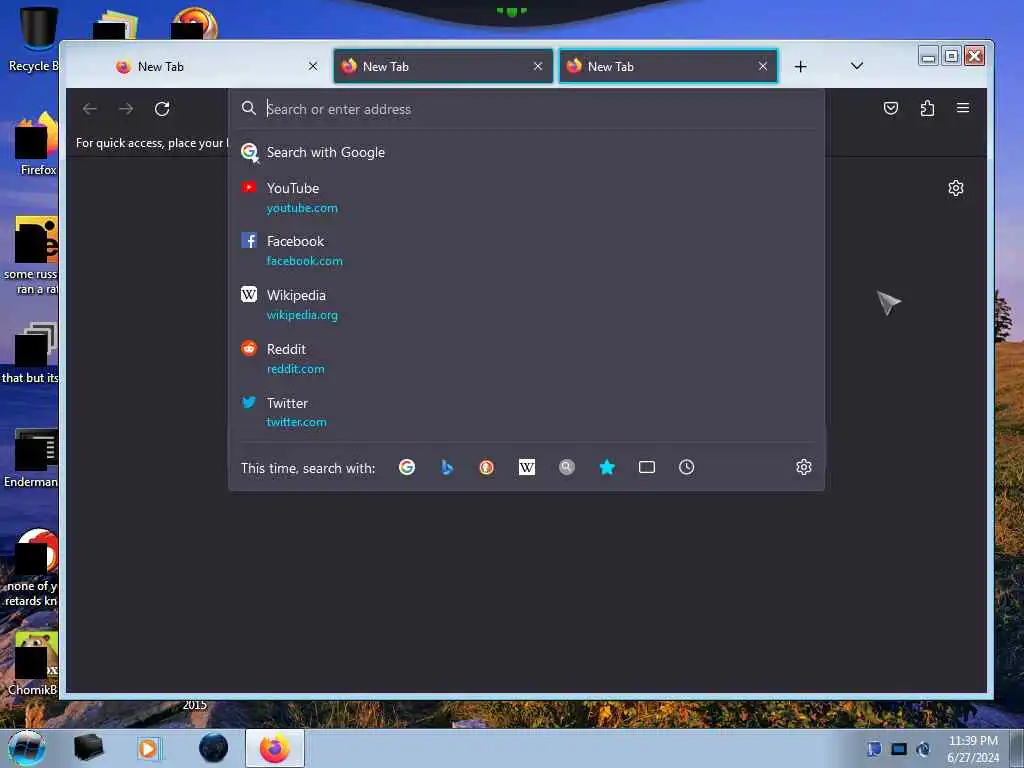Search this time with Google icon
Viewport: 1024px width, 768px height.
[407, 467]
